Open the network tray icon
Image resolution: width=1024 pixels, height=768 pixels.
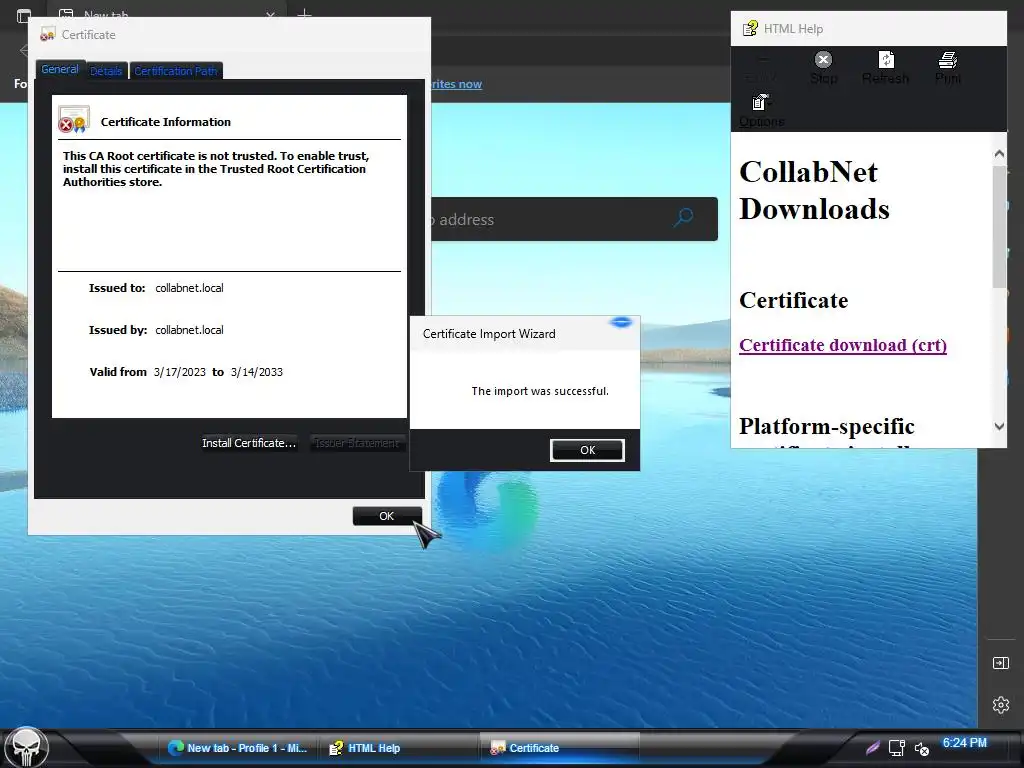coord(897,748)
